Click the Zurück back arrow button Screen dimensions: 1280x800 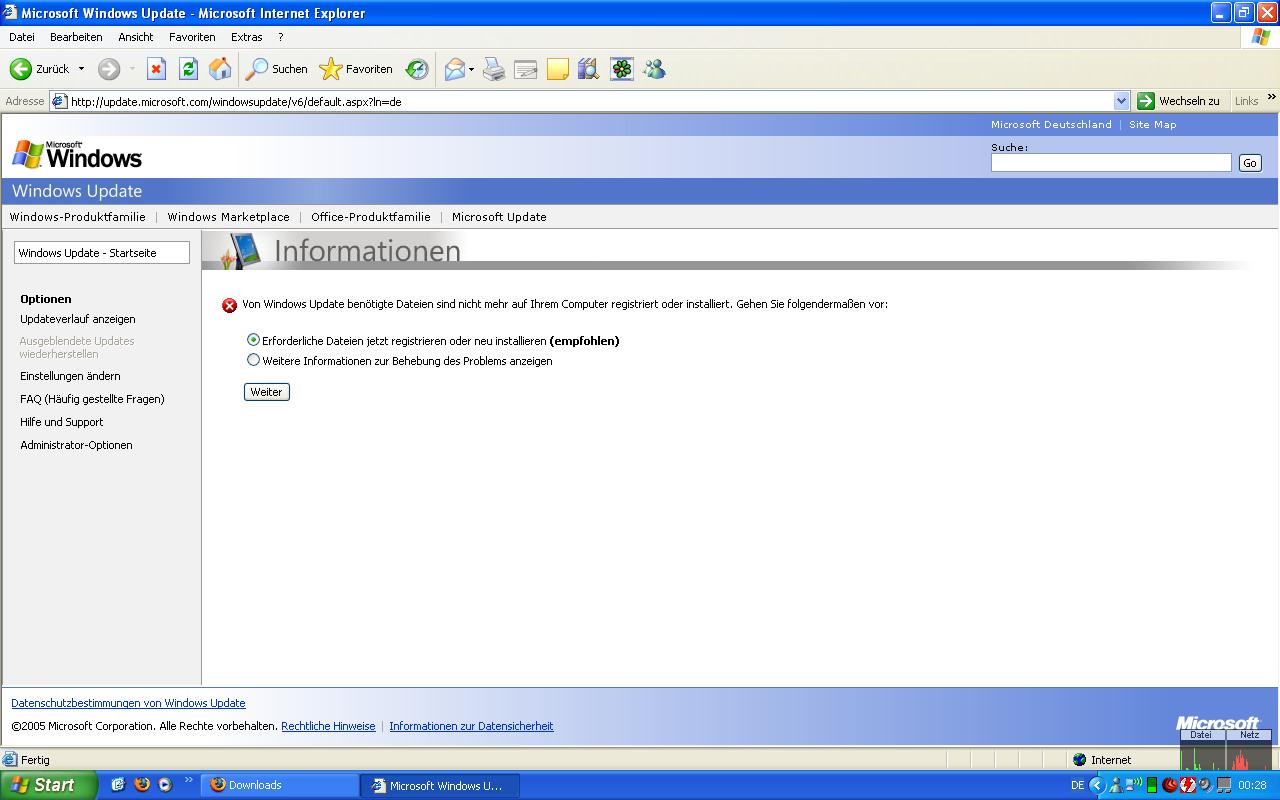(x=39, y=69)
